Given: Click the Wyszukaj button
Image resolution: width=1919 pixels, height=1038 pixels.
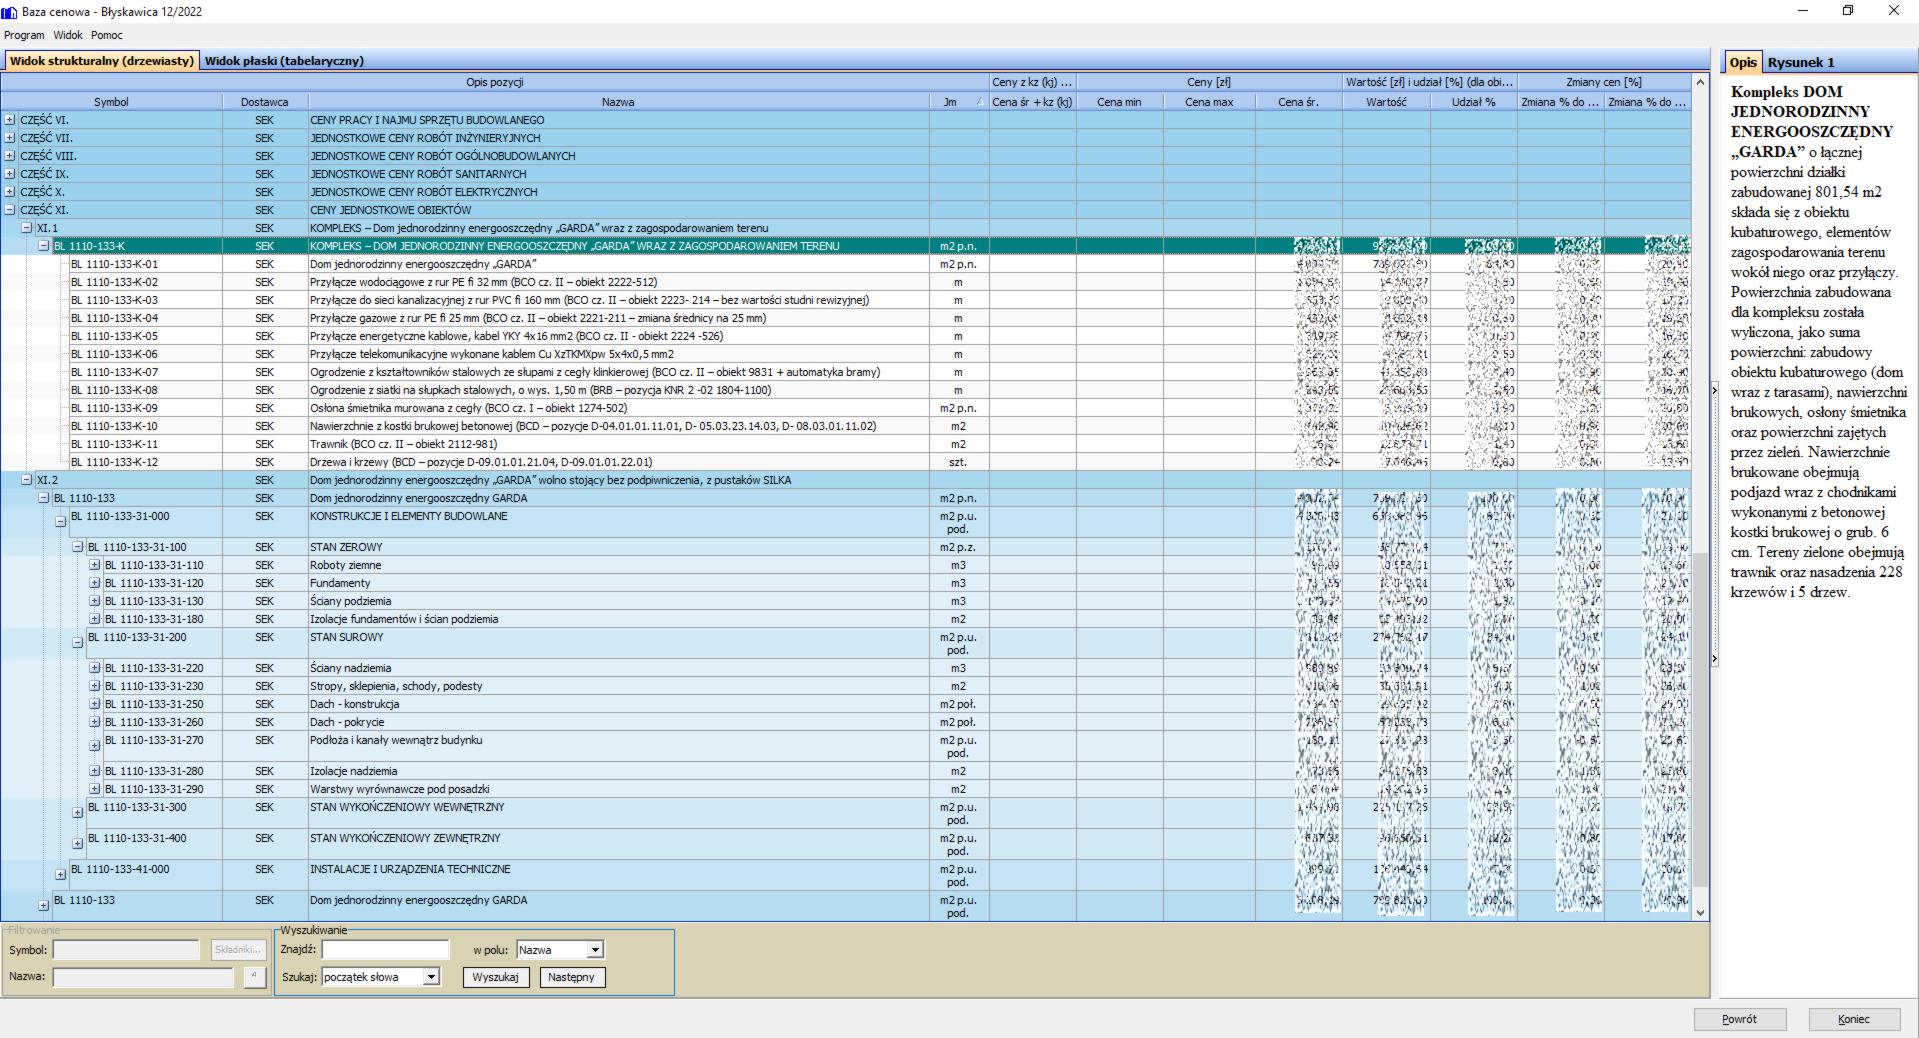Looking at the screenshot, I should pyautogui.click(x=495, y=977).
